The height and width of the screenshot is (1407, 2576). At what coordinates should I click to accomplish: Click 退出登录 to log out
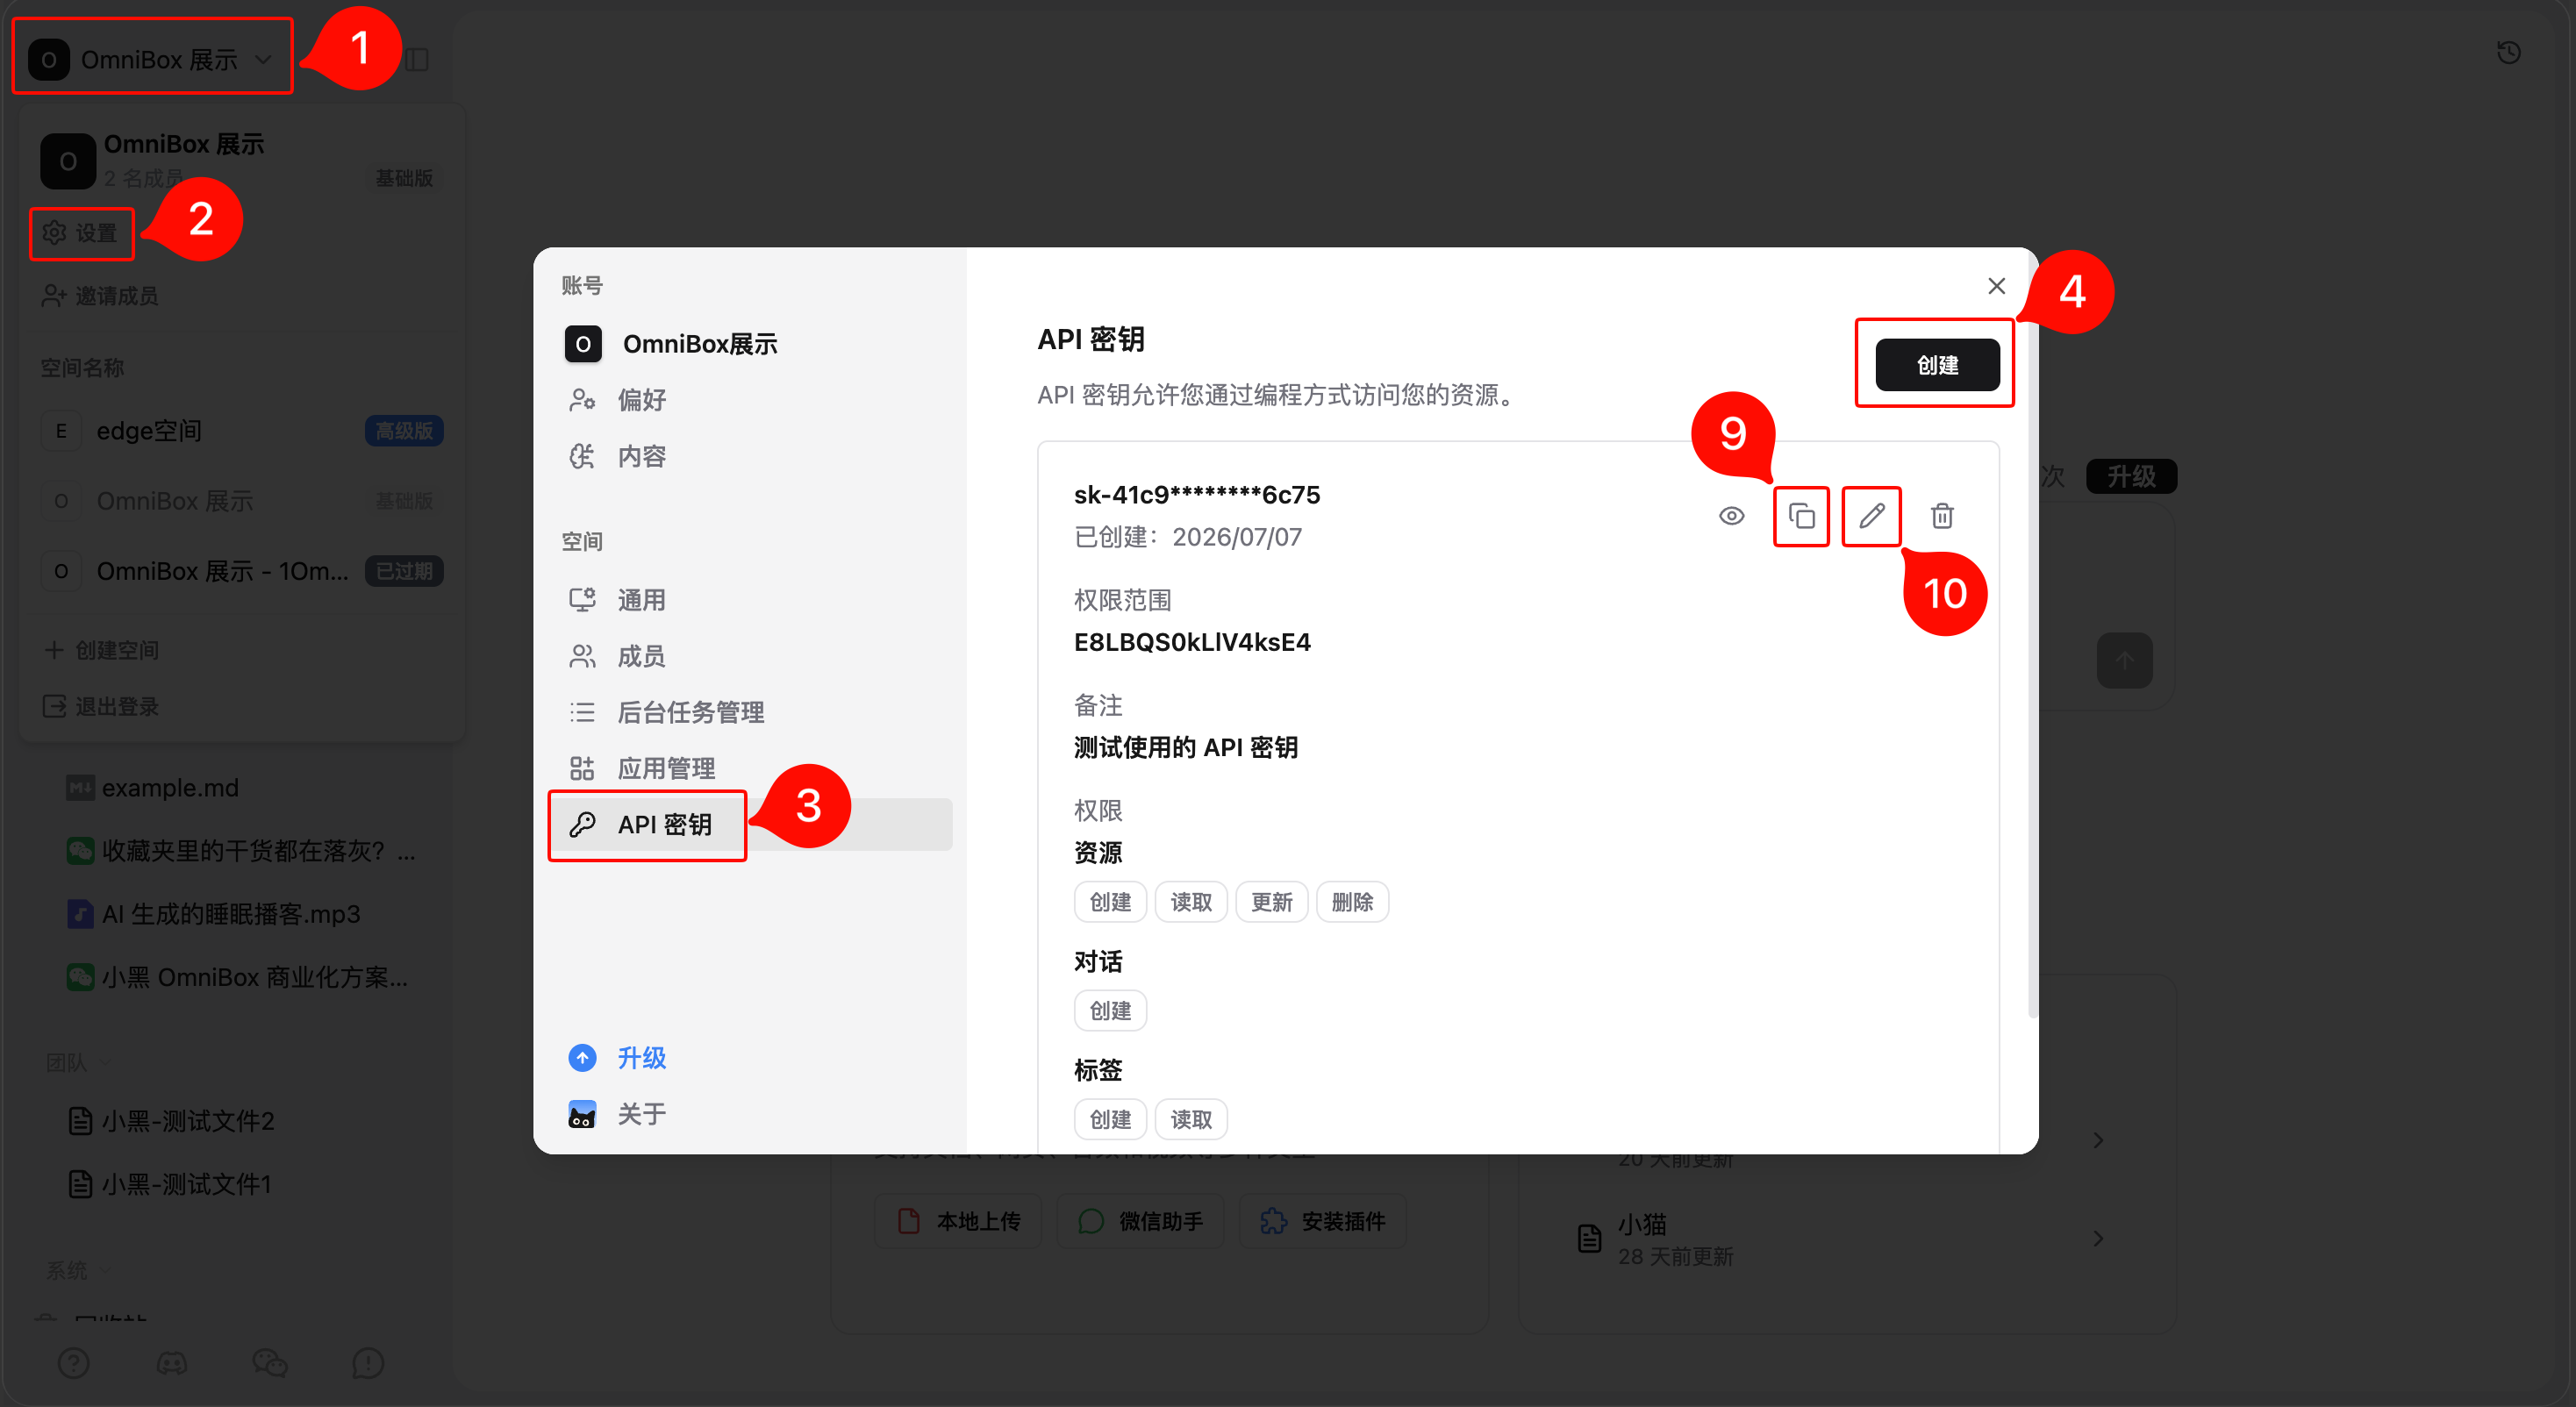(101, 706)
